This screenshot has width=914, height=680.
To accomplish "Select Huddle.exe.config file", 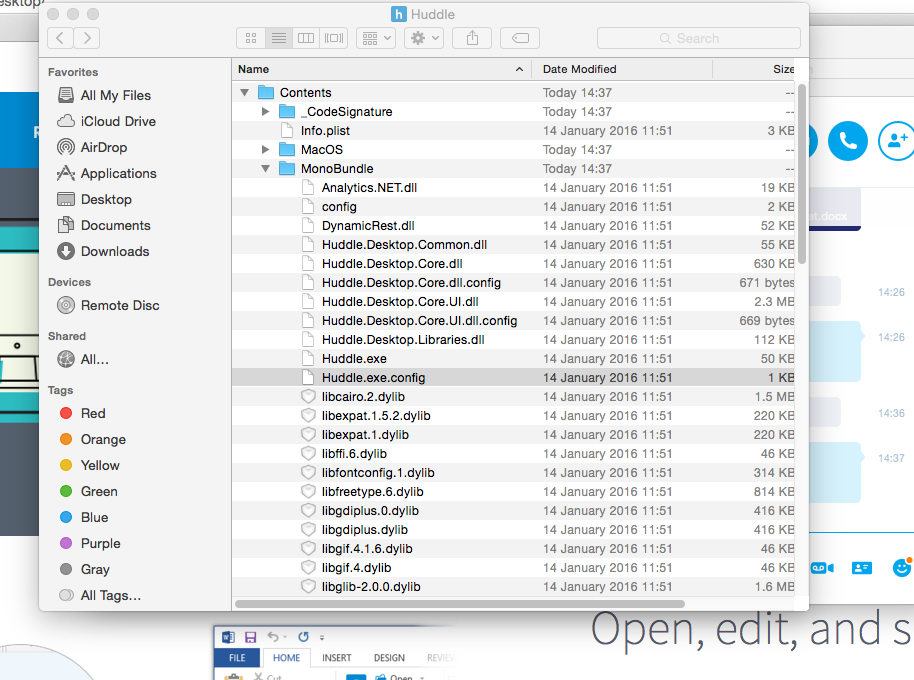I will click(x=513, y=378).
